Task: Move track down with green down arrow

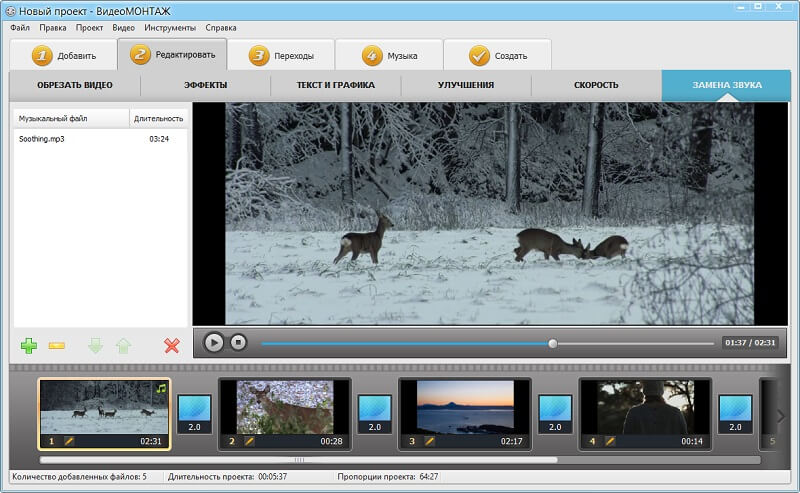Action: 95,346
